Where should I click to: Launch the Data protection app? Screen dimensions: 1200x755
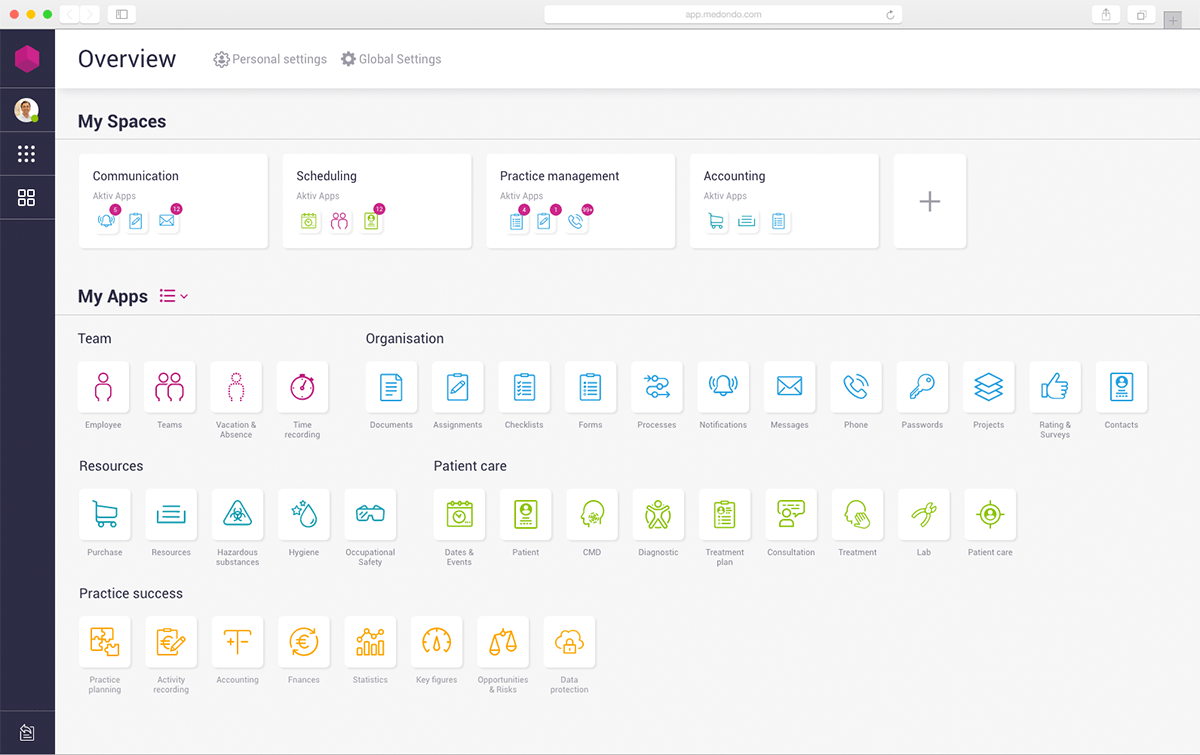tap(569, 642)
